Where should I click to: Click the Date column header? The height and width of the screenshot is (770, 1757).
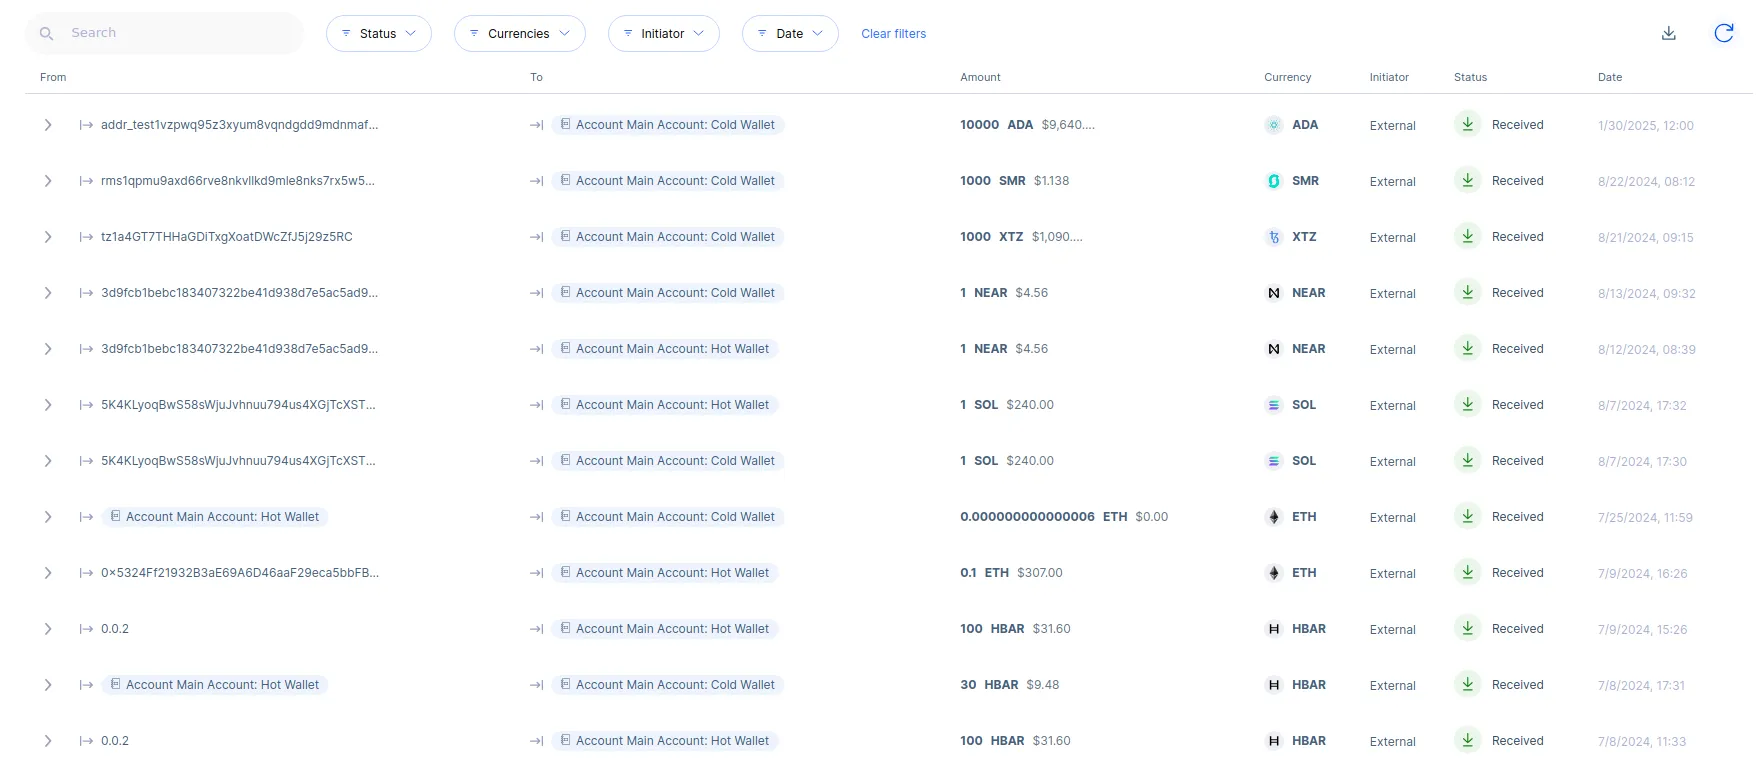(1610, 77)
